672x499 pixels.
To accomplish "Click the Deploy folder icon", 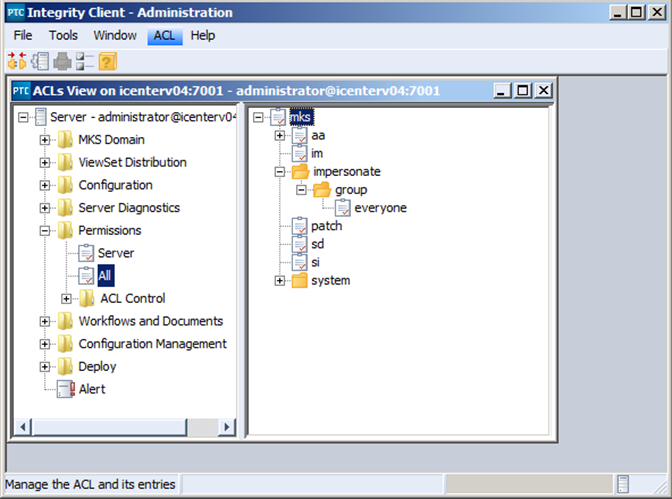I will point(66,367).
